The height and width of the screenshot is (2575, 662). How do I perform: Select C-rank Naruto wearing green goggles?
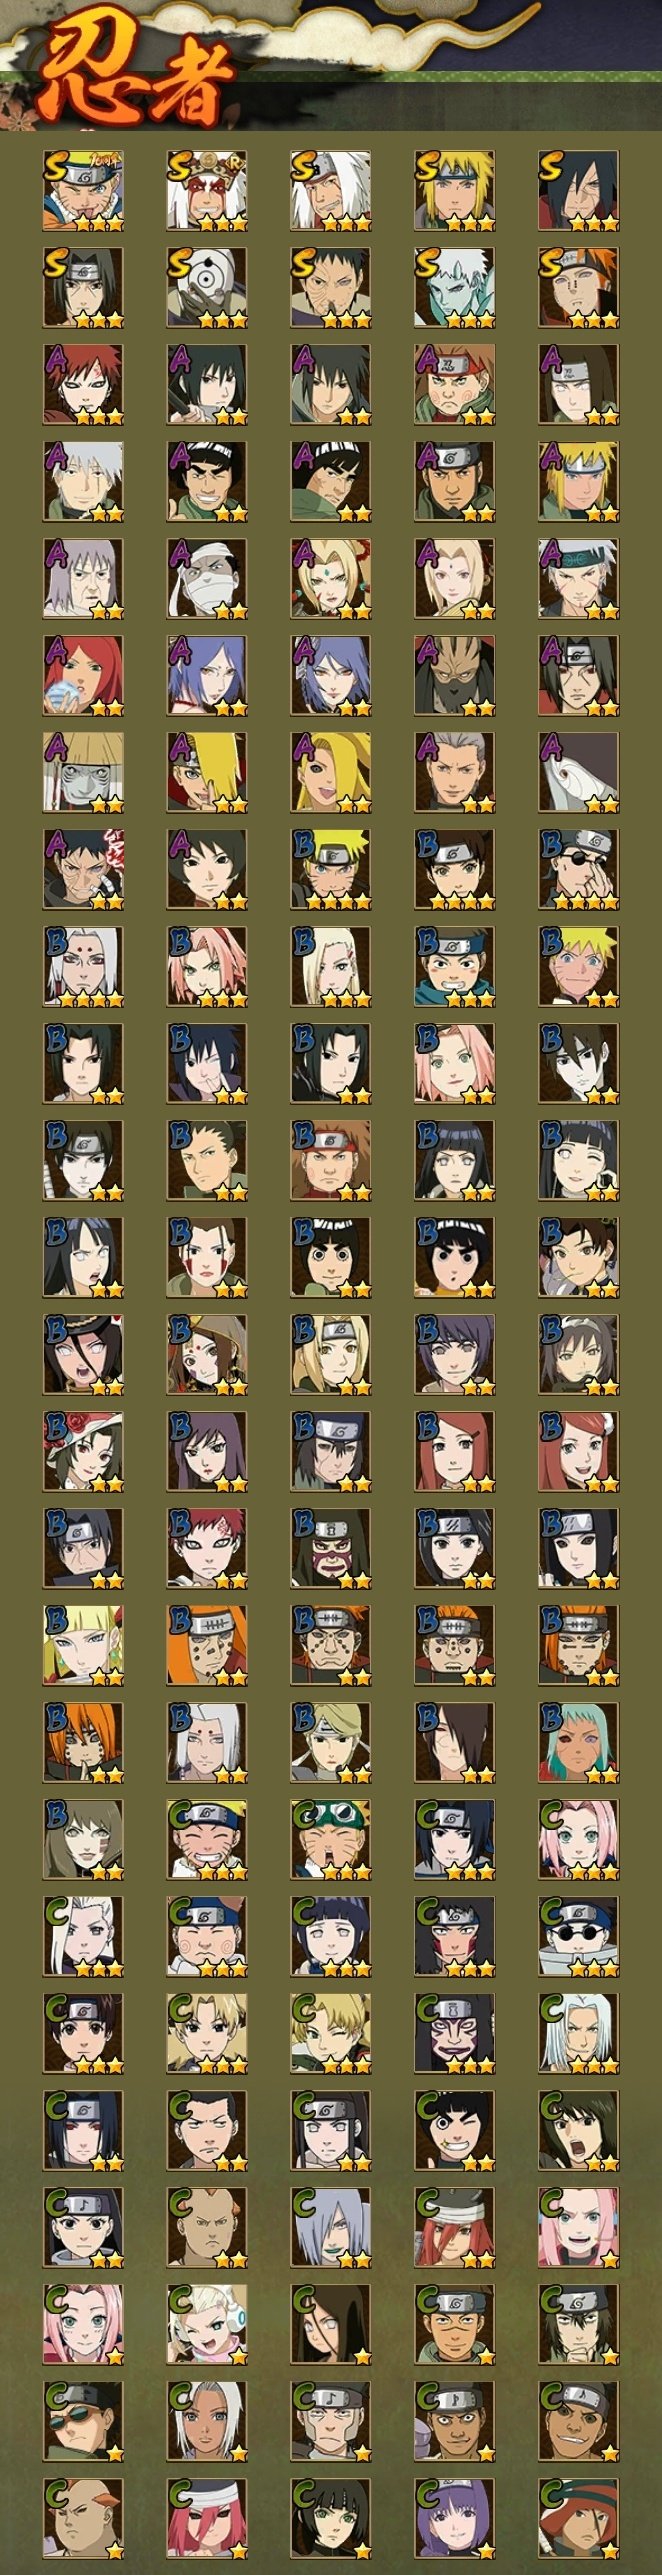[331, 1840]
